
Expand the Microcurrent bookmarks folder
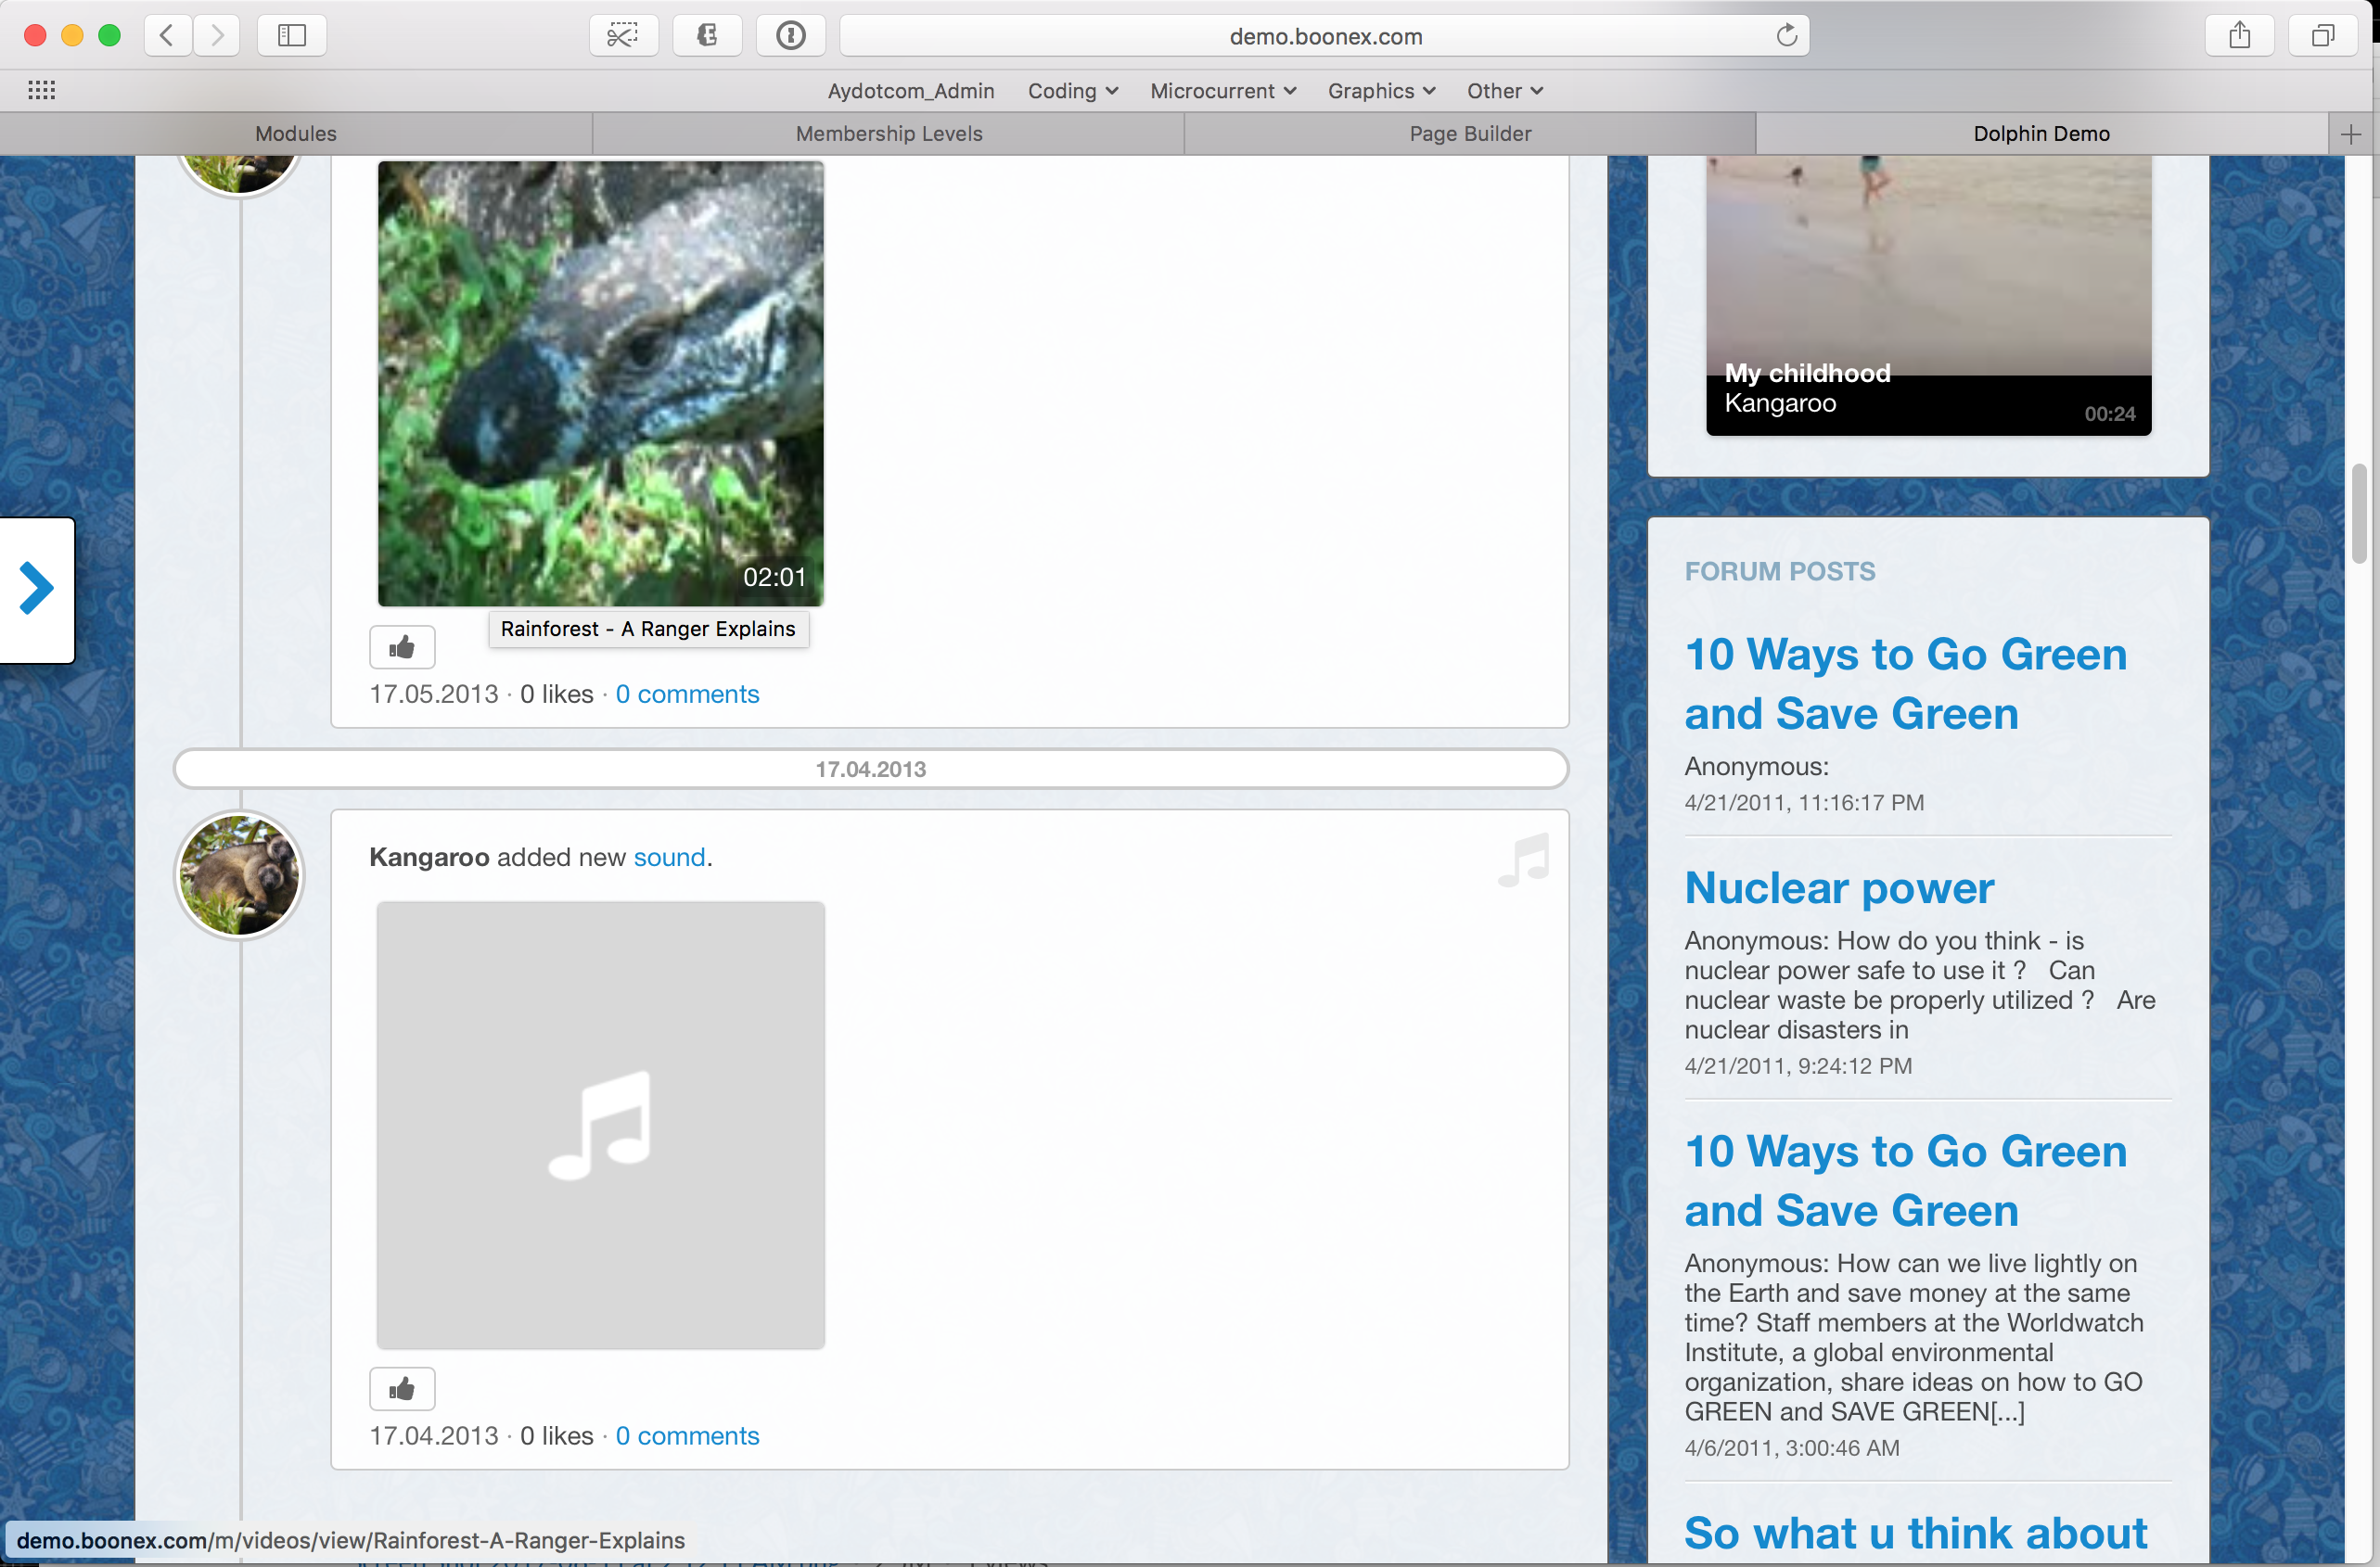[1222, 91]
